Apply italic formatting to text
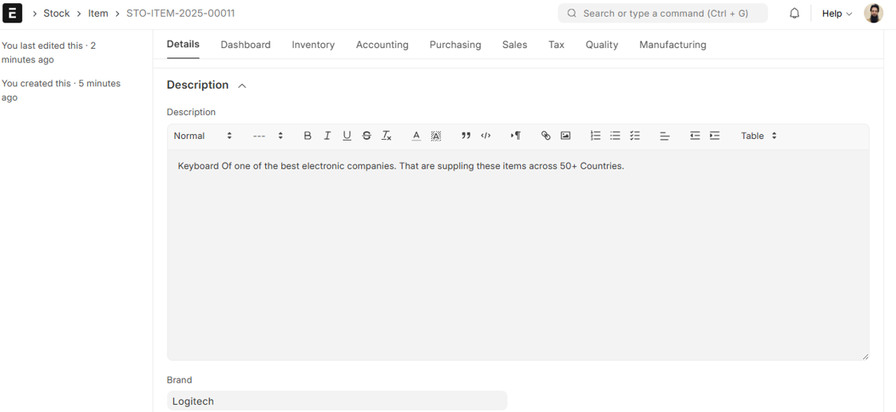The height and width of the screenshot is (412, 896). pyautogui.click(x=327, y=136)
